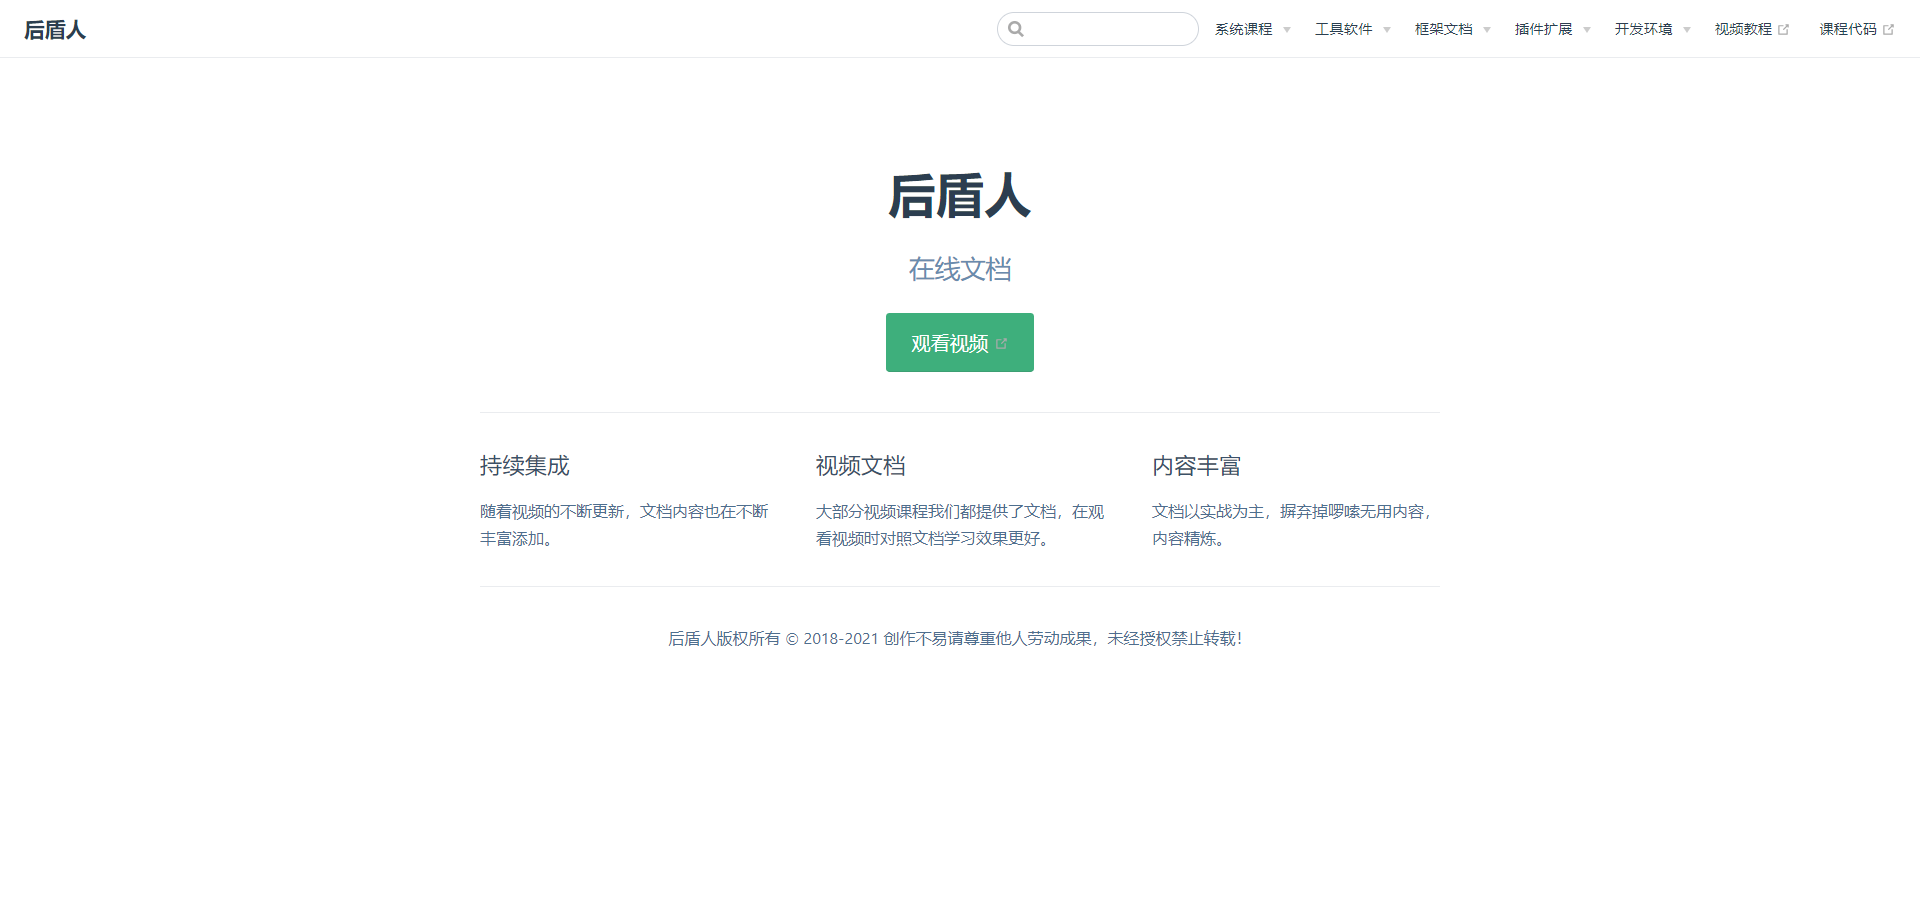Click the 视频文档 feature heading

click(x=861, y=466)
